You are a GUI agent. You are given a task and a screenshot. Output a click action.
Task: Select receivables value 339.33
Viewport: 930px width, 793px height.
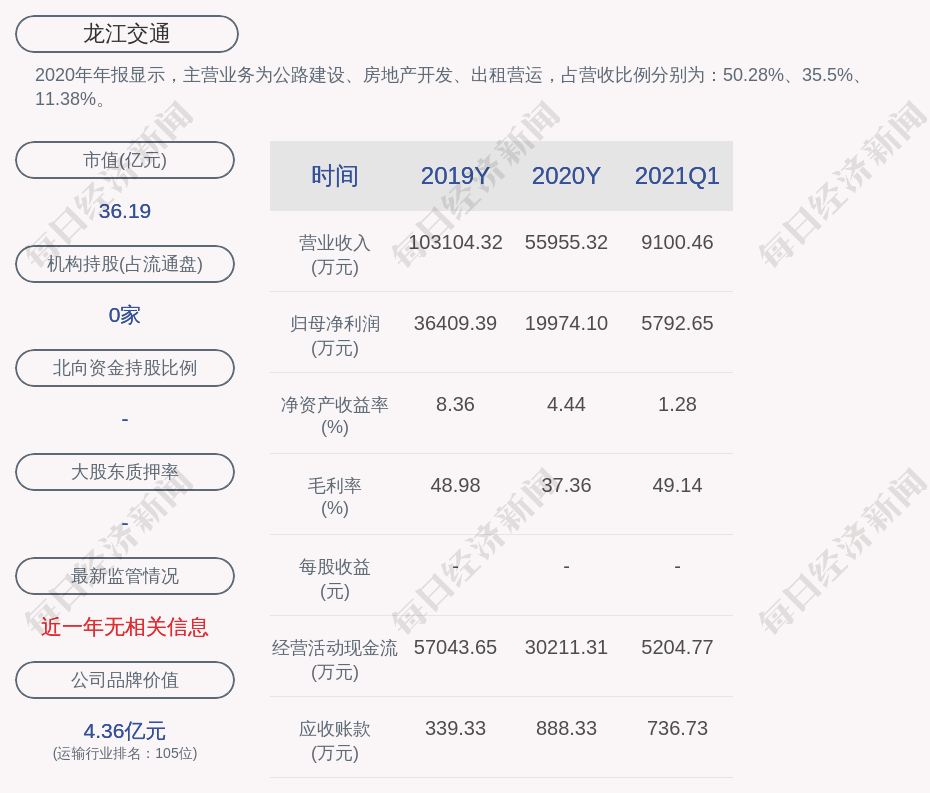(x=455, y=728)
